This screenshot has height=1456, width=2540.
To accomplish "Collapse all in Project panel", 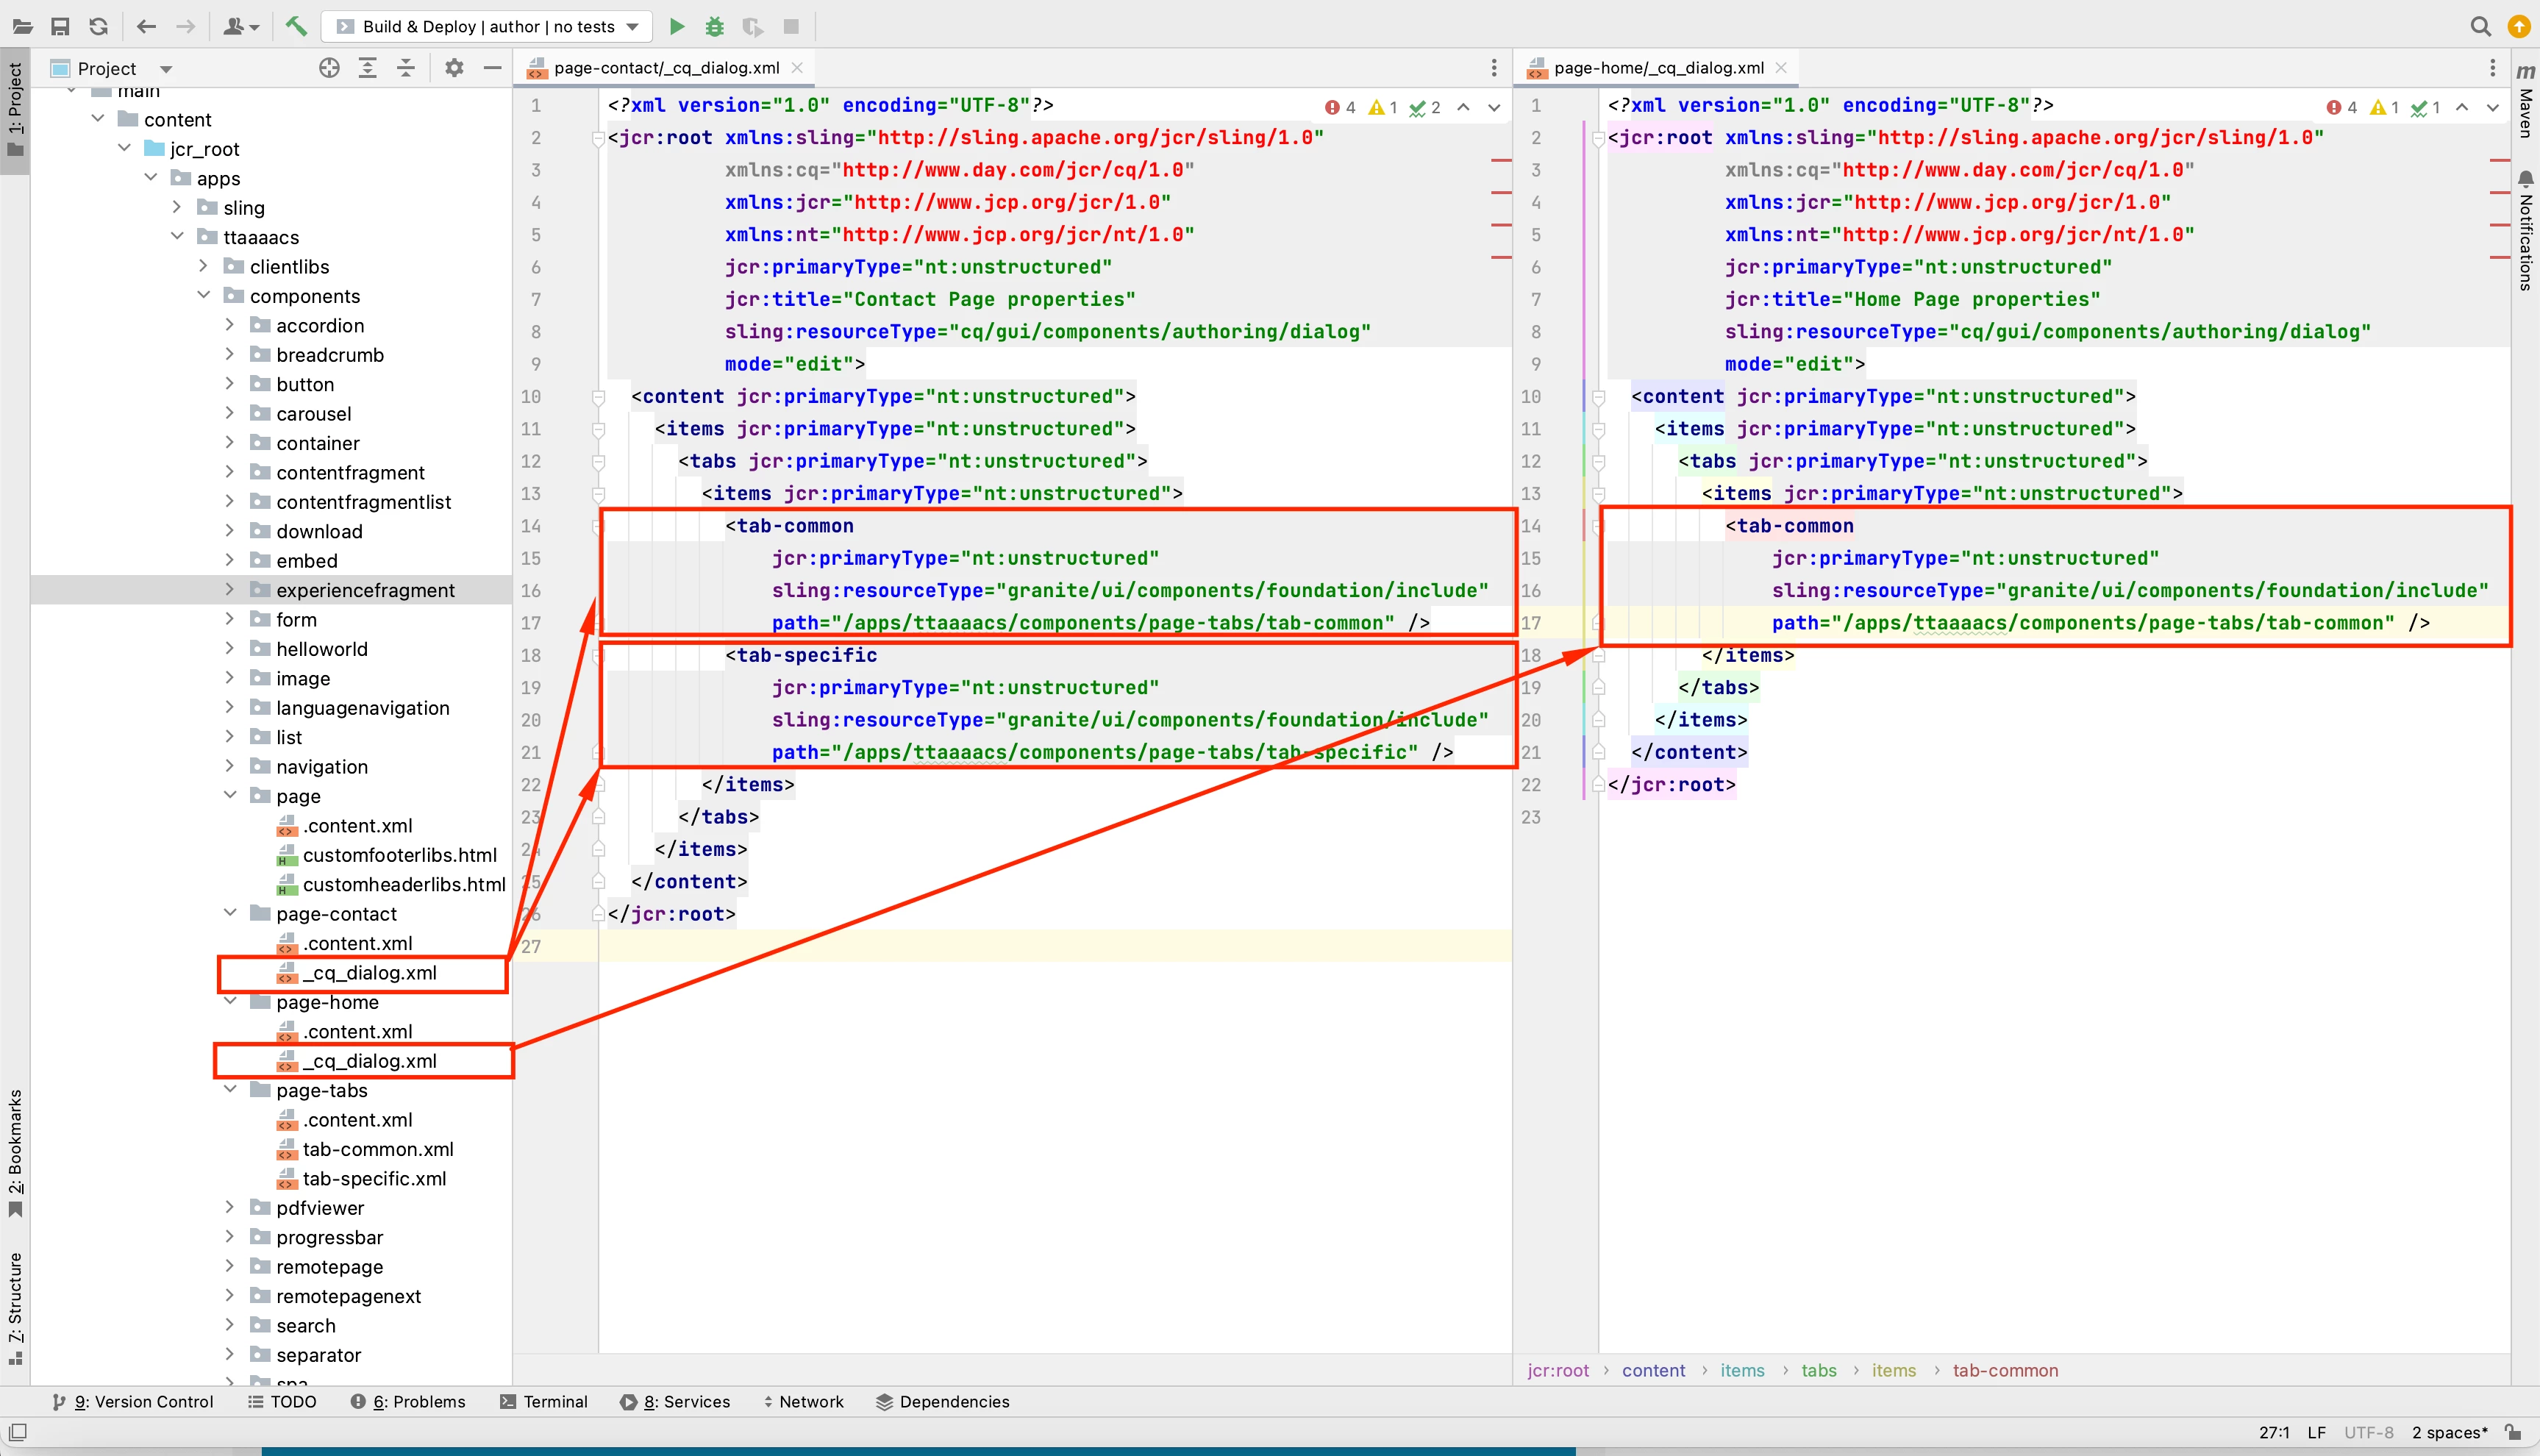I will (406, 68).
